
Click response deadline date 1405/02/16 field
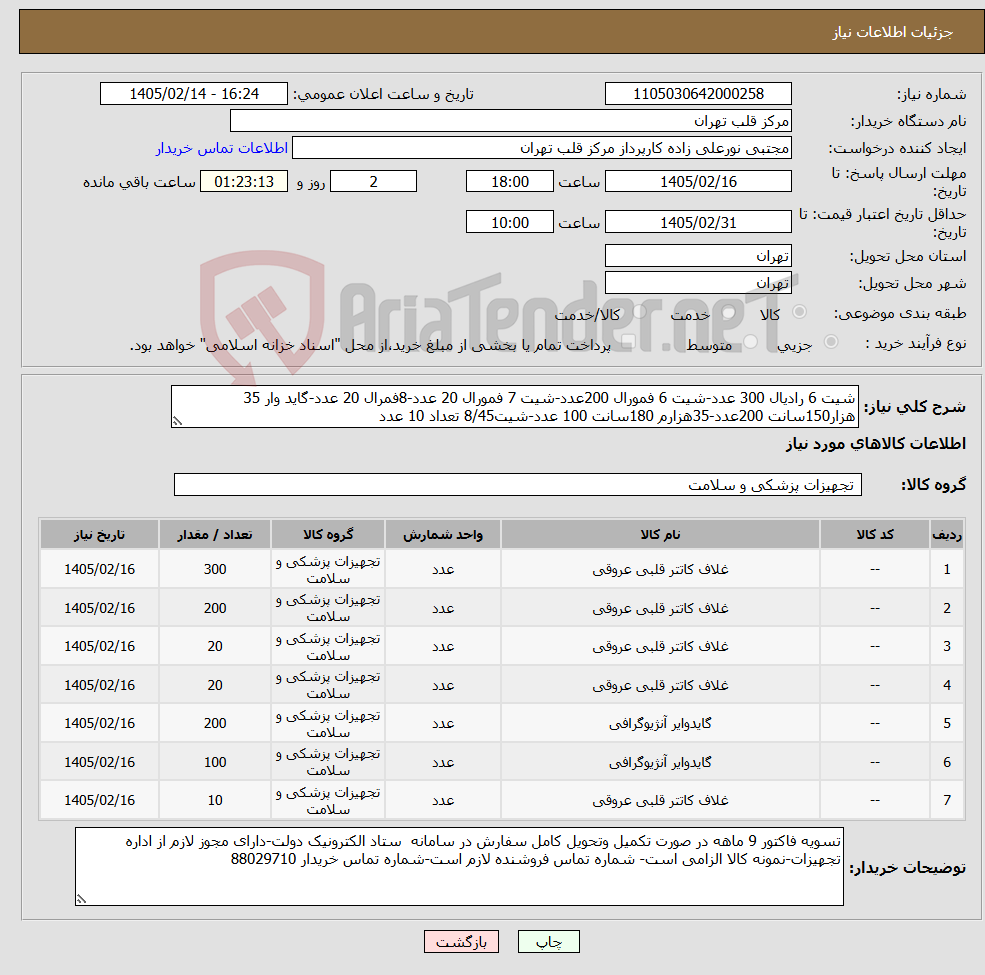click(x=698, y=182)
